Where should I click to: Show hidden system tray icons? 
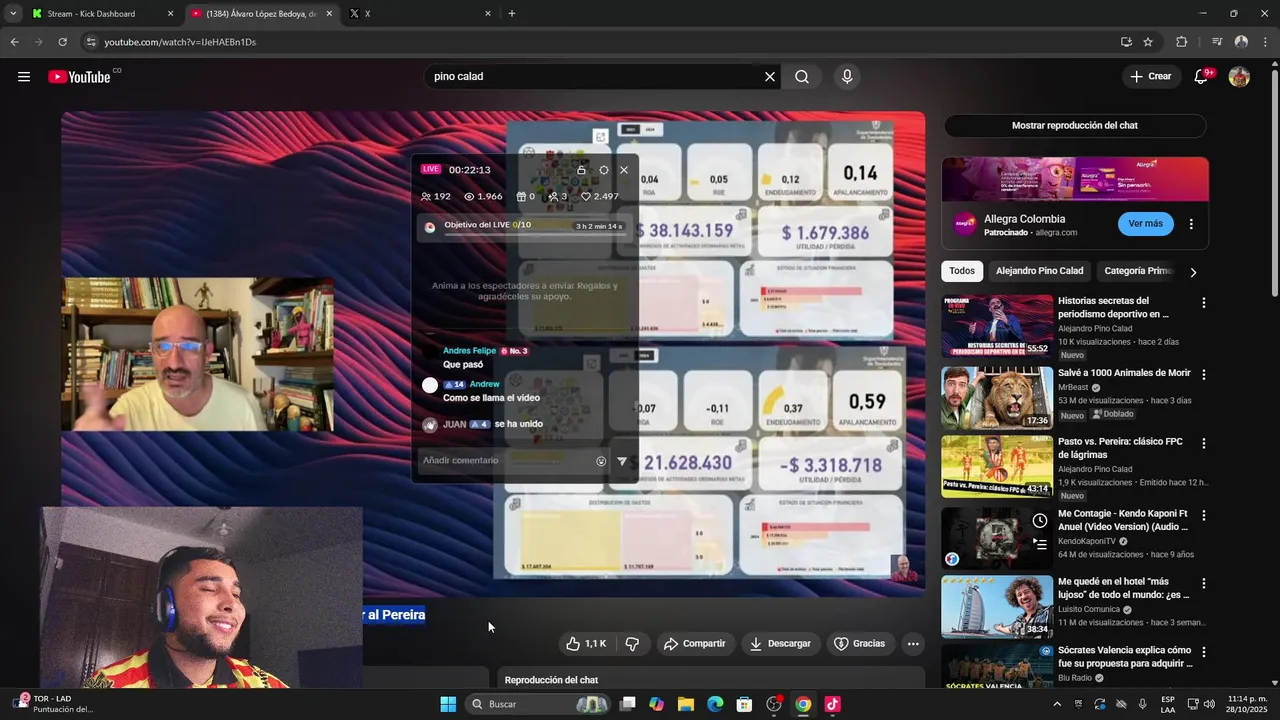coord(1057,704)
